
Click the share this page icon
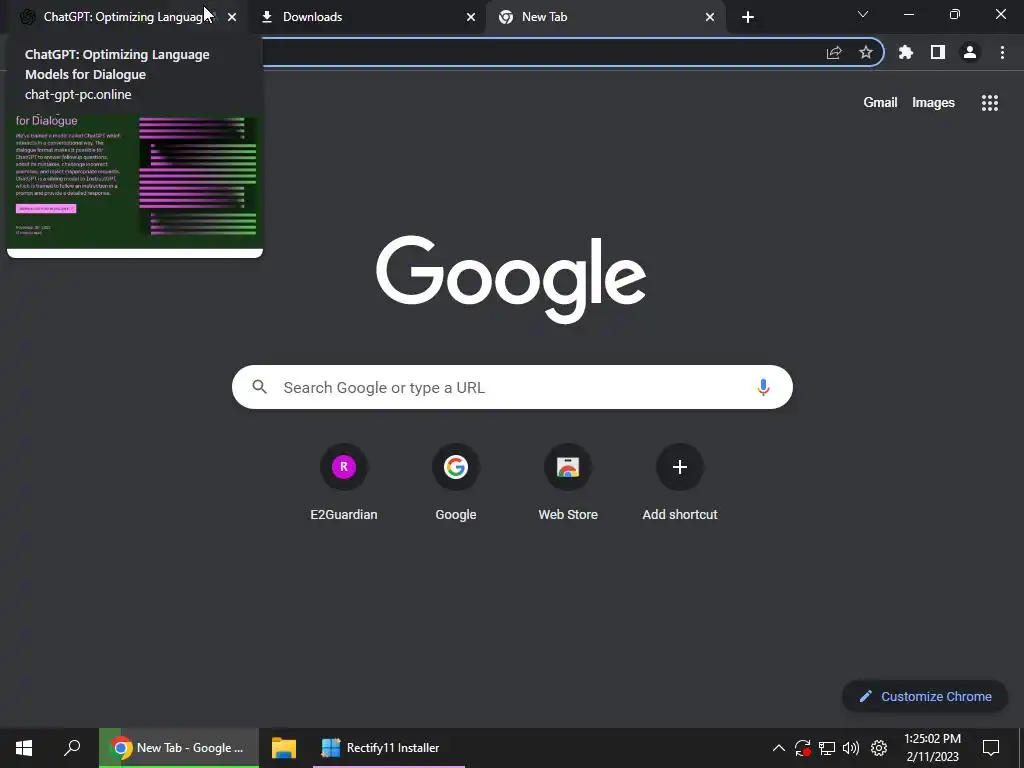[x=834, y=52]
